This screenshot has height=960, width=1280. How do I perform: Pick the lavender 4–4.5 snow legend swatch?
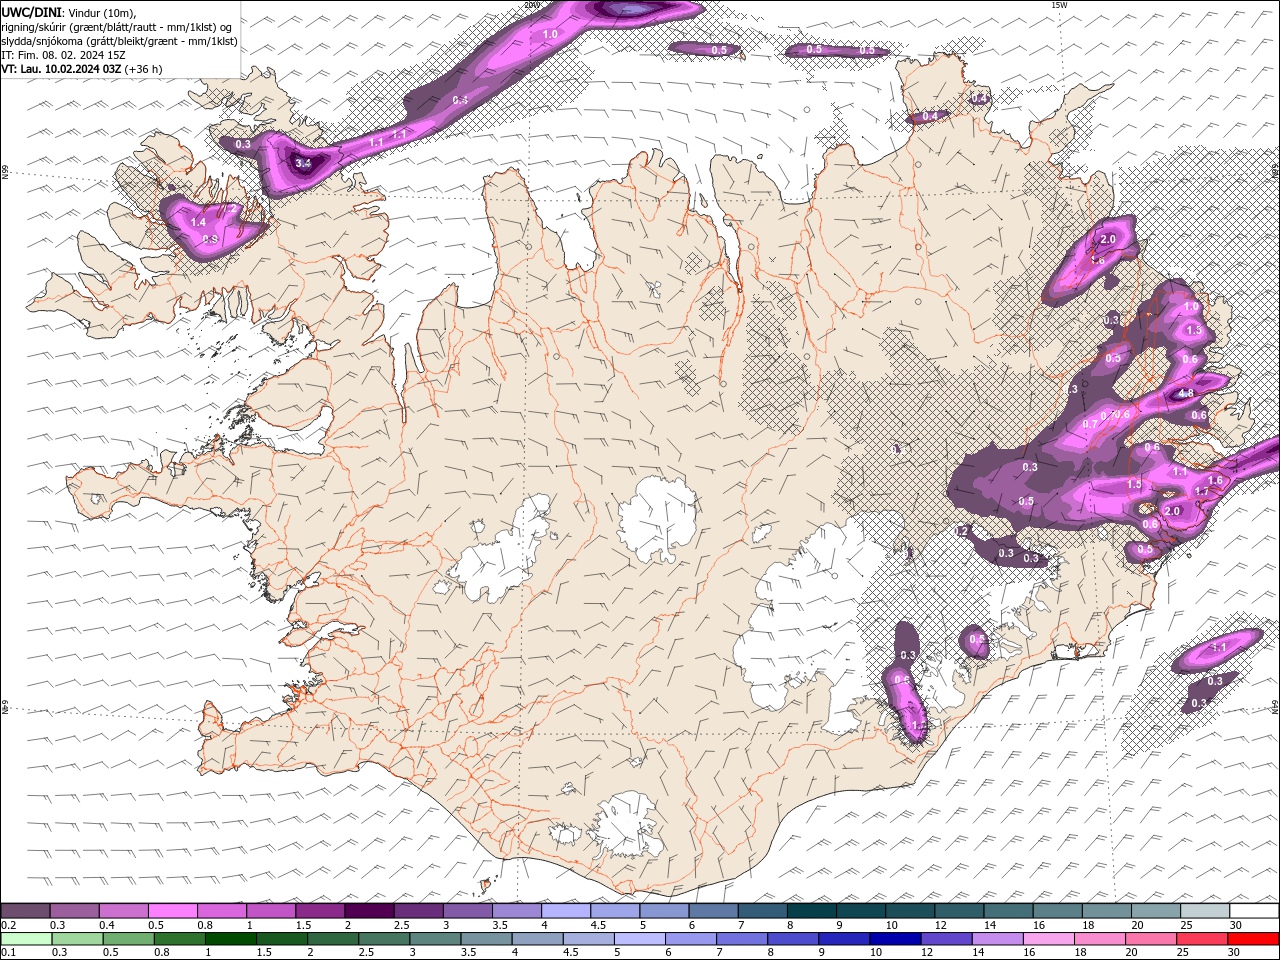[x=566, y=910]
